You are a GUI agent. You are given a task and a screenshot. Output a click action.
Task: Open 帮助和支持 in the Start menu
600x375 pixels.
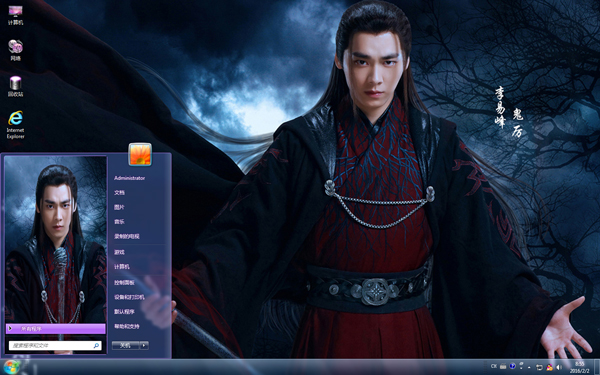(x=127, y=326)
